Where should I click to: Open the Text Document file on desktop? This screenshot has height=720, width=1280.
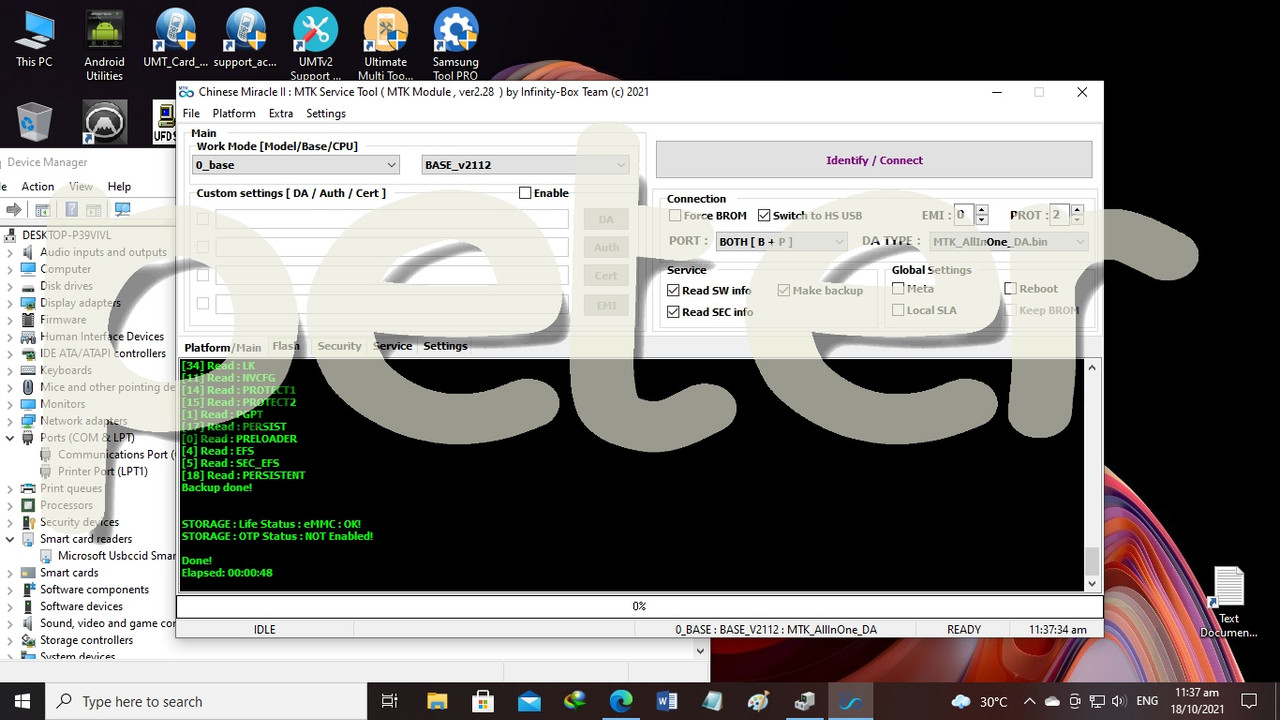point(1229,603)
